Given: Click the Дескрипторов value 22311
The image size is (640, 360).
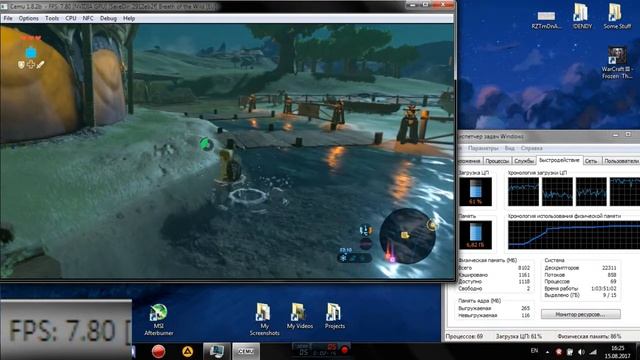Looking at the screenshot, I should tap(609, 268).
